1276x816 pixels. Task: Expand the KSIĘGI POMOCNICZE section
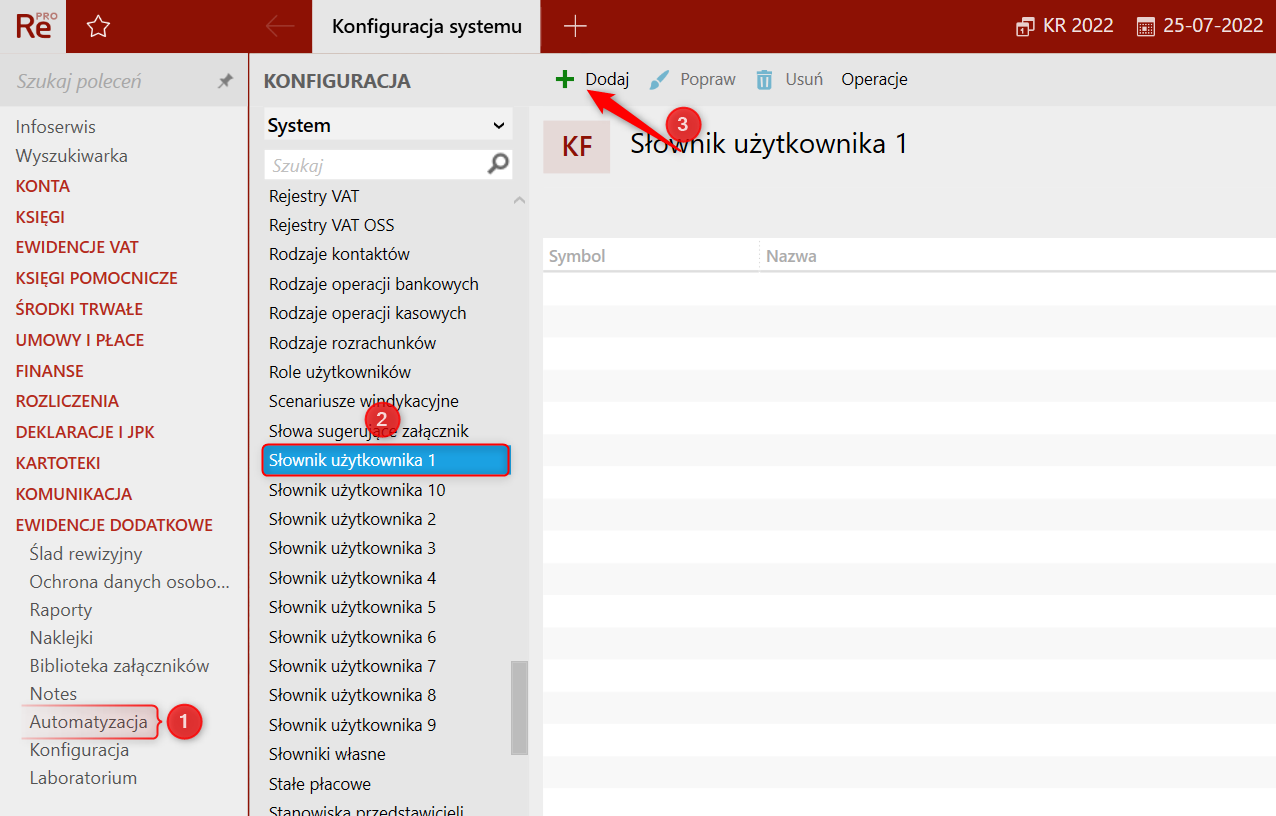click(97, 278)
